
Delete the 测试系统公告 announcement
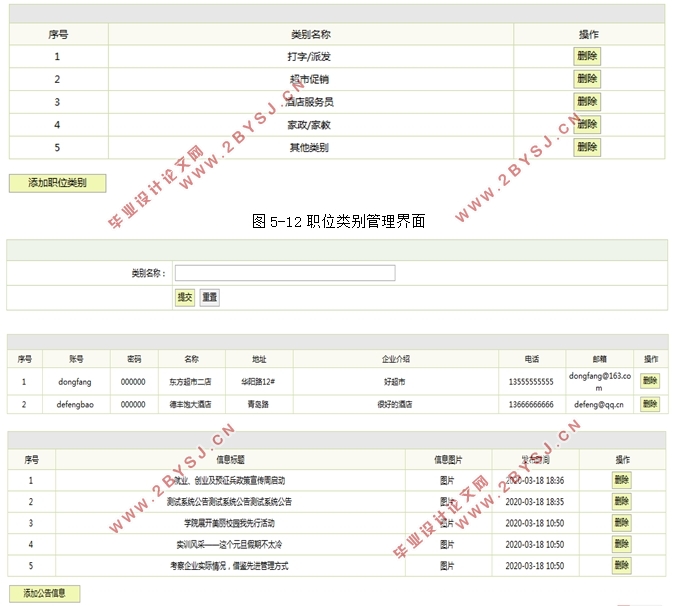pyautogui.click(x=622, y=501)
